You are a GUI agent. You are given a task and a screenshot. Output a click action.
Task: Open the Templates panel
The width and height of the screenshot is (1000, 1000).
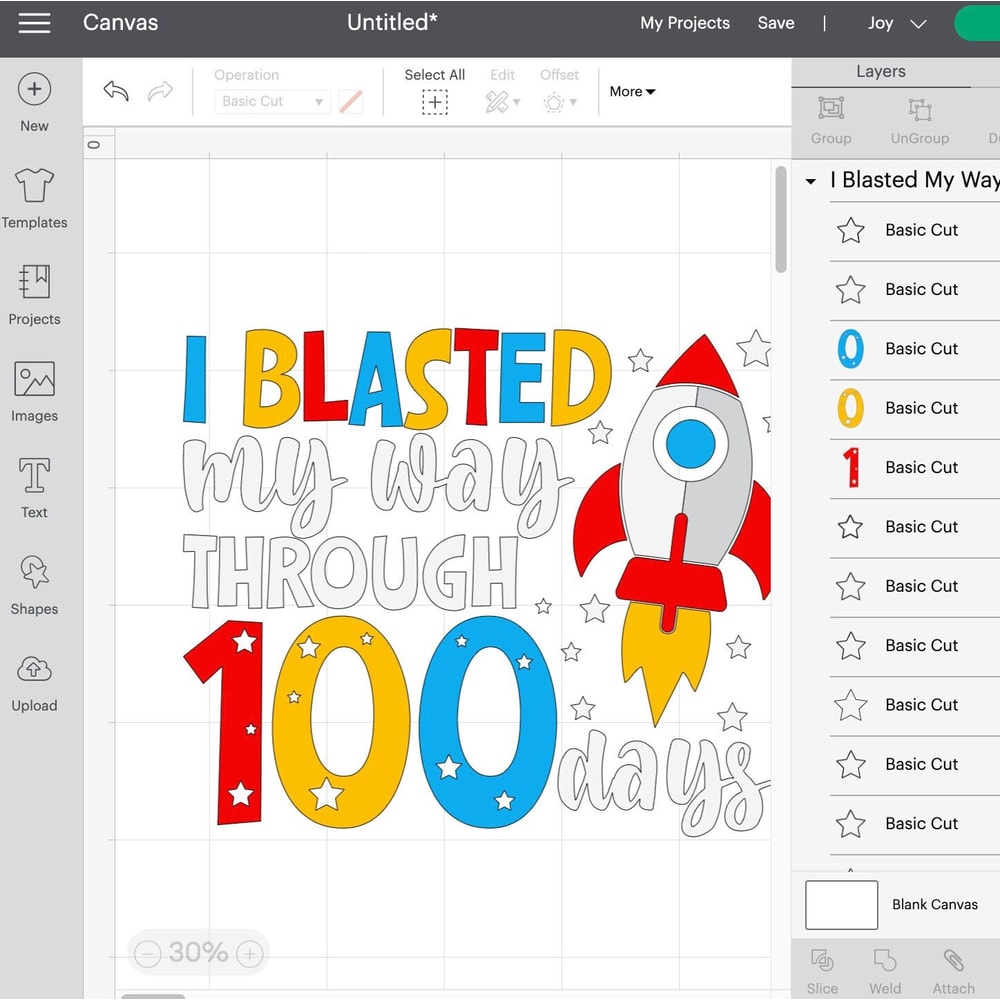tap(34, 197)
